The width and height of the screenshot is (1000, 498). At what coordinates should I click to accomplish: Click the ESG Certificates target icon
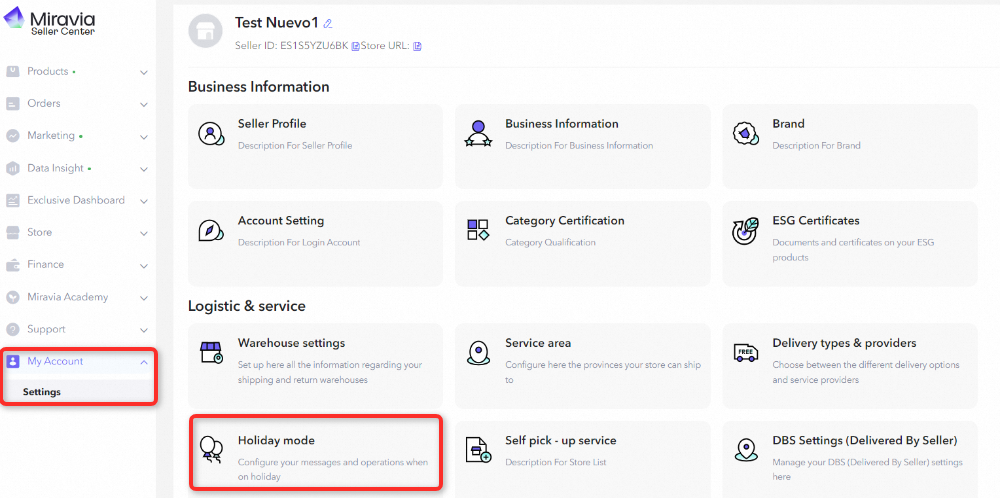745,231
